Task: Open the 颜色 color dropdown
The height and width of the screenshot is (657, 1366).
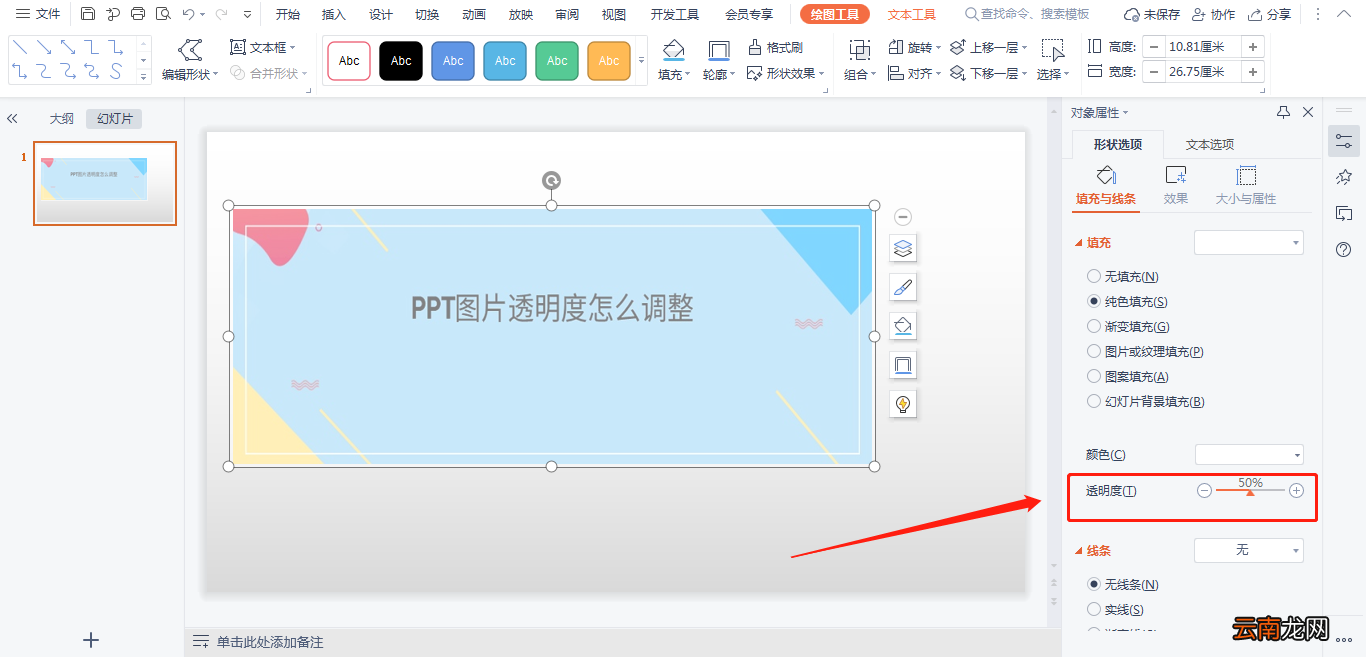Action: pos(1248,454)
